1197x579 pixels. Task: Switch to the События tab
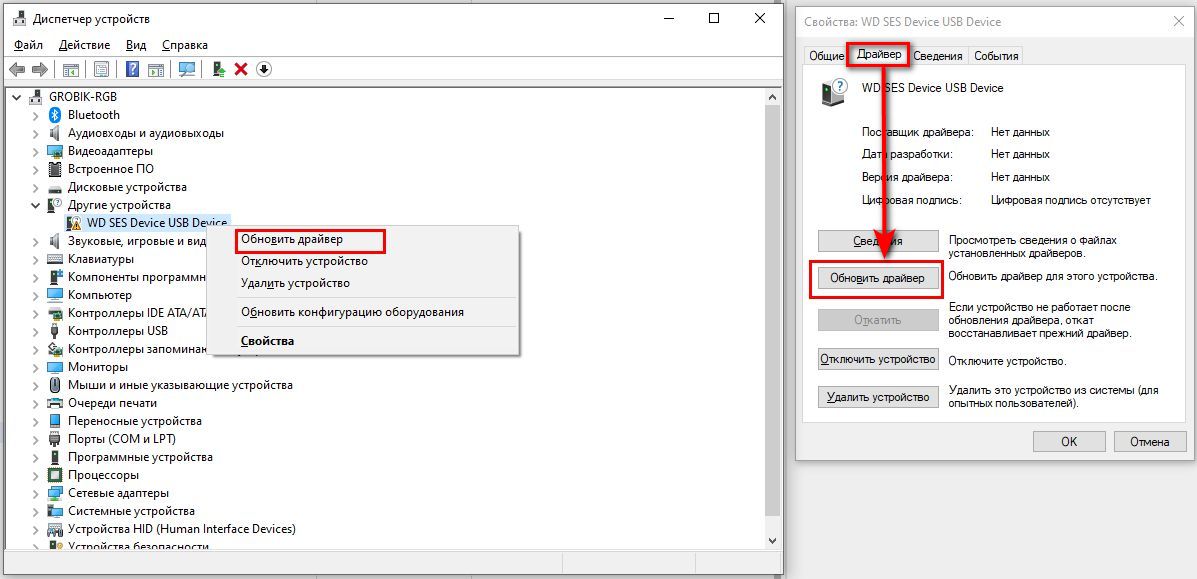pyautogui.click(x=996, y=56)
